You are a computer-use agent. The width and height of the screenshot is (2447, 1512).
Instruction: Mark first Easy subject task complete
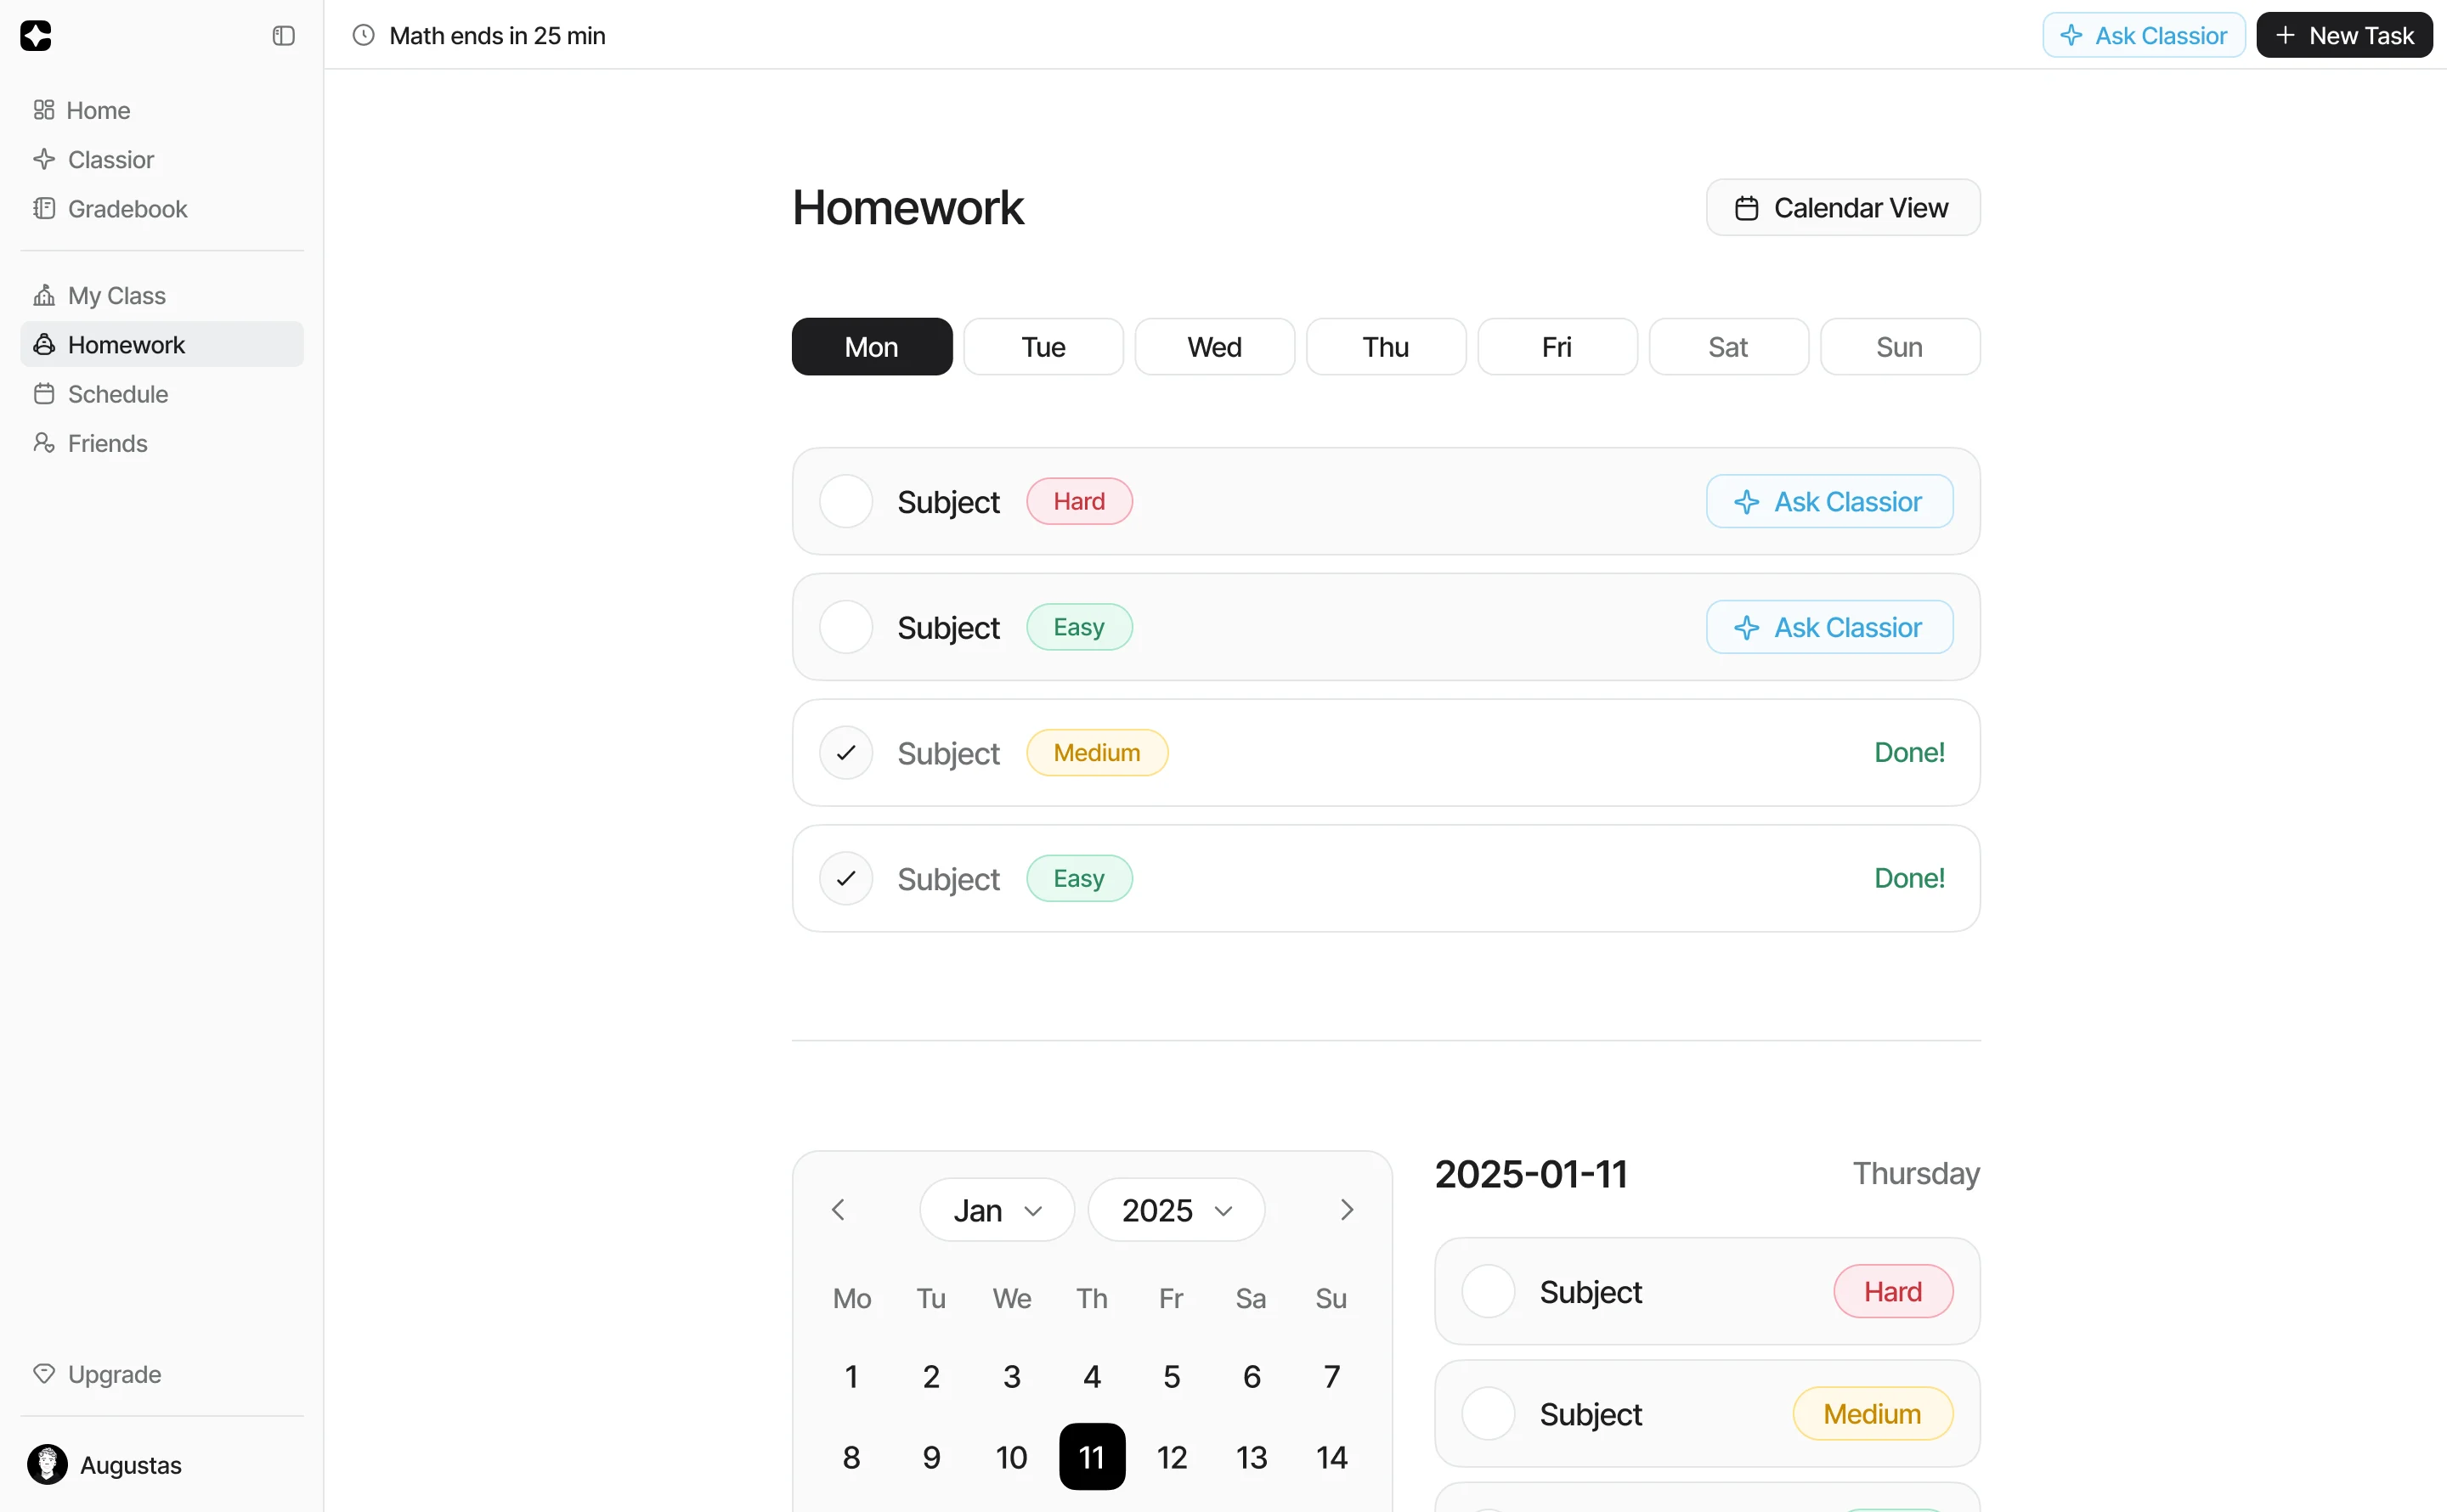coord(845,627)
